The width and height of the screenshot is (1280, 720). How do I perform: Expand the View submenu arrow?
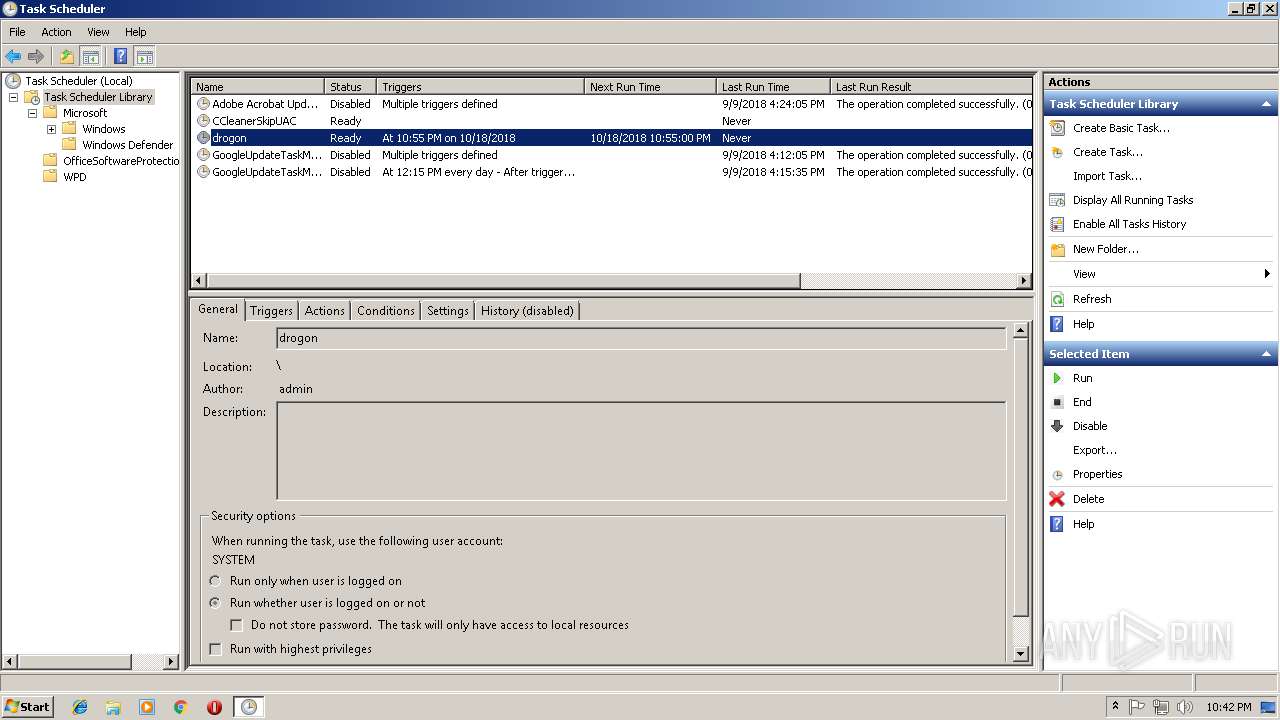[x=1266, y=274]
